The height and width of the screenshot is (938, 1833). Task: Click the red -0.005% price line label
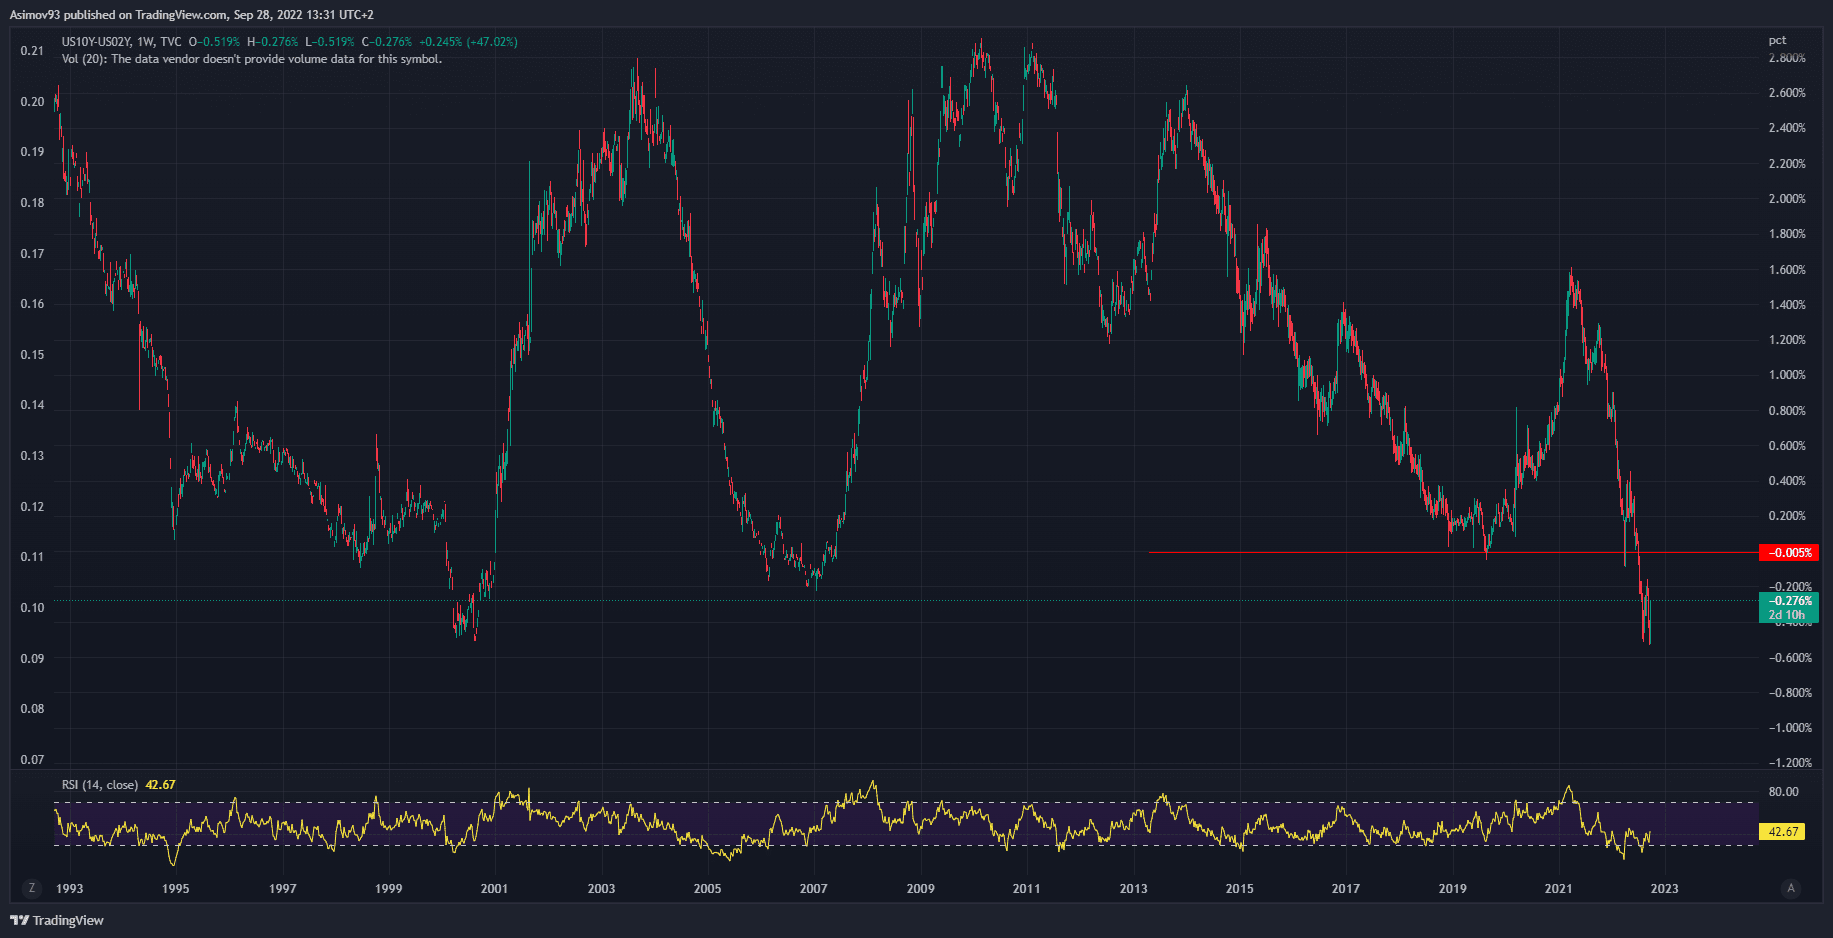[1788, 553]
